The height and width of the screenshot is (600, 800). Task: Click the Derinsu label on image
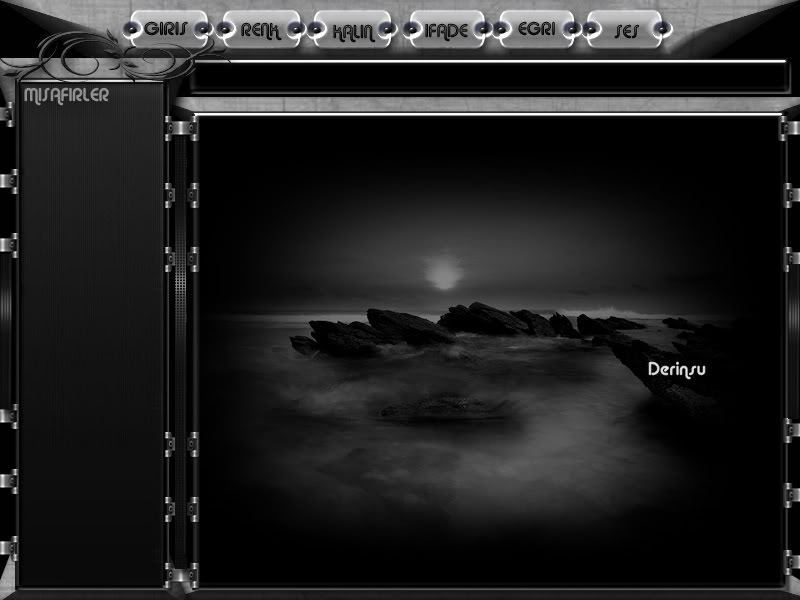[677, 369]
